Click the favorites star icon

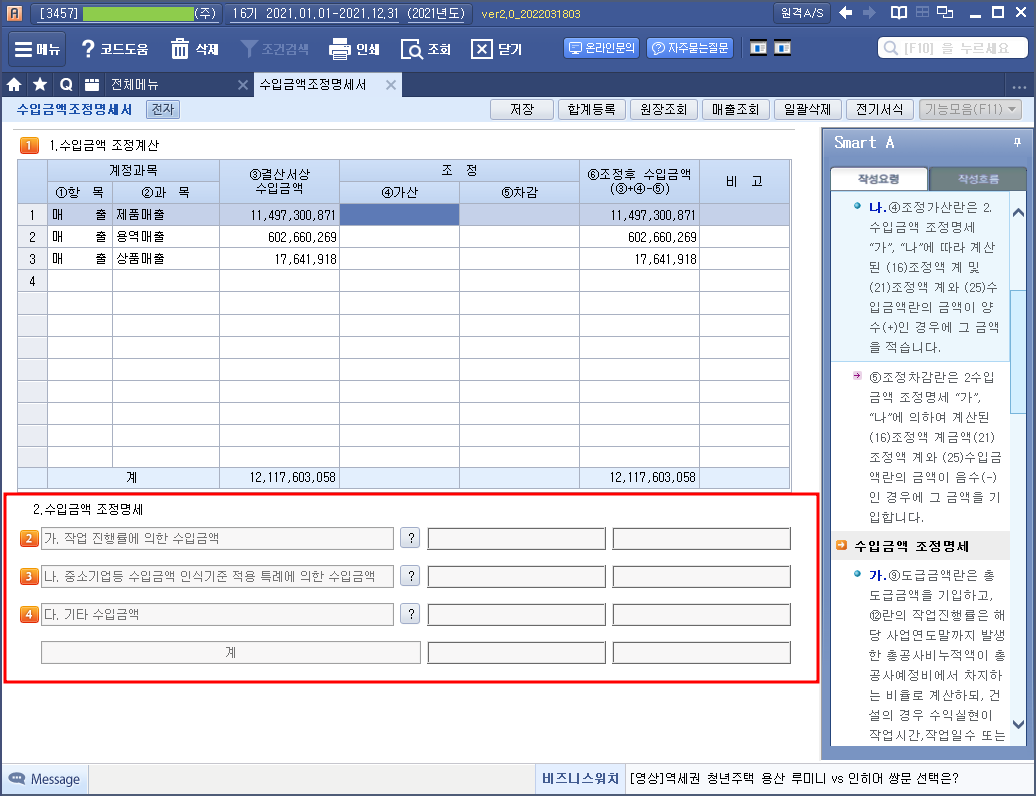40,85
